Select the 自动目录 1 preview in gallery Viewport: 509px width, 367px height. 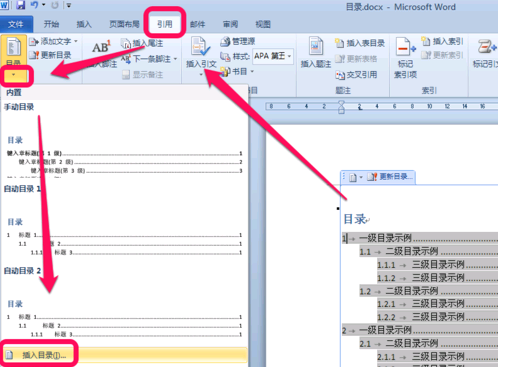[x=124, y=223]
